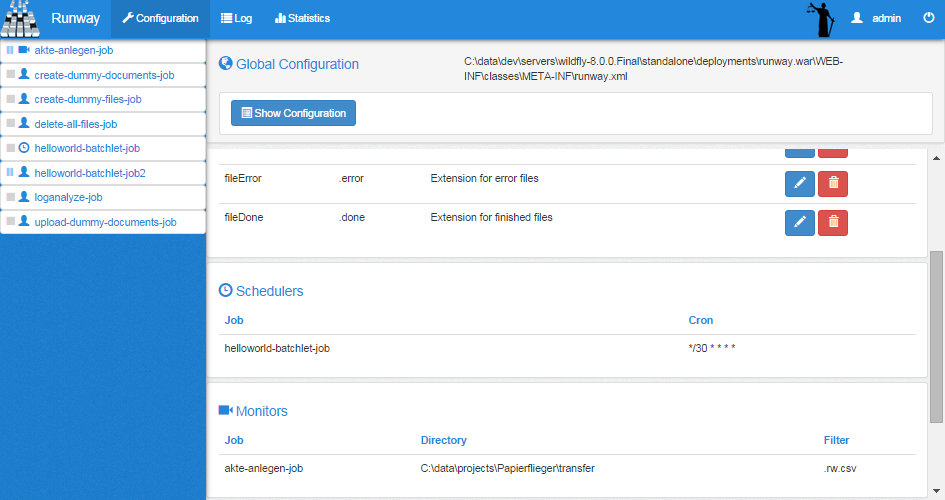
Task: Open akte-anlegen-job in the sidebar
Action: pyautogui.click(x=74, y=51)
